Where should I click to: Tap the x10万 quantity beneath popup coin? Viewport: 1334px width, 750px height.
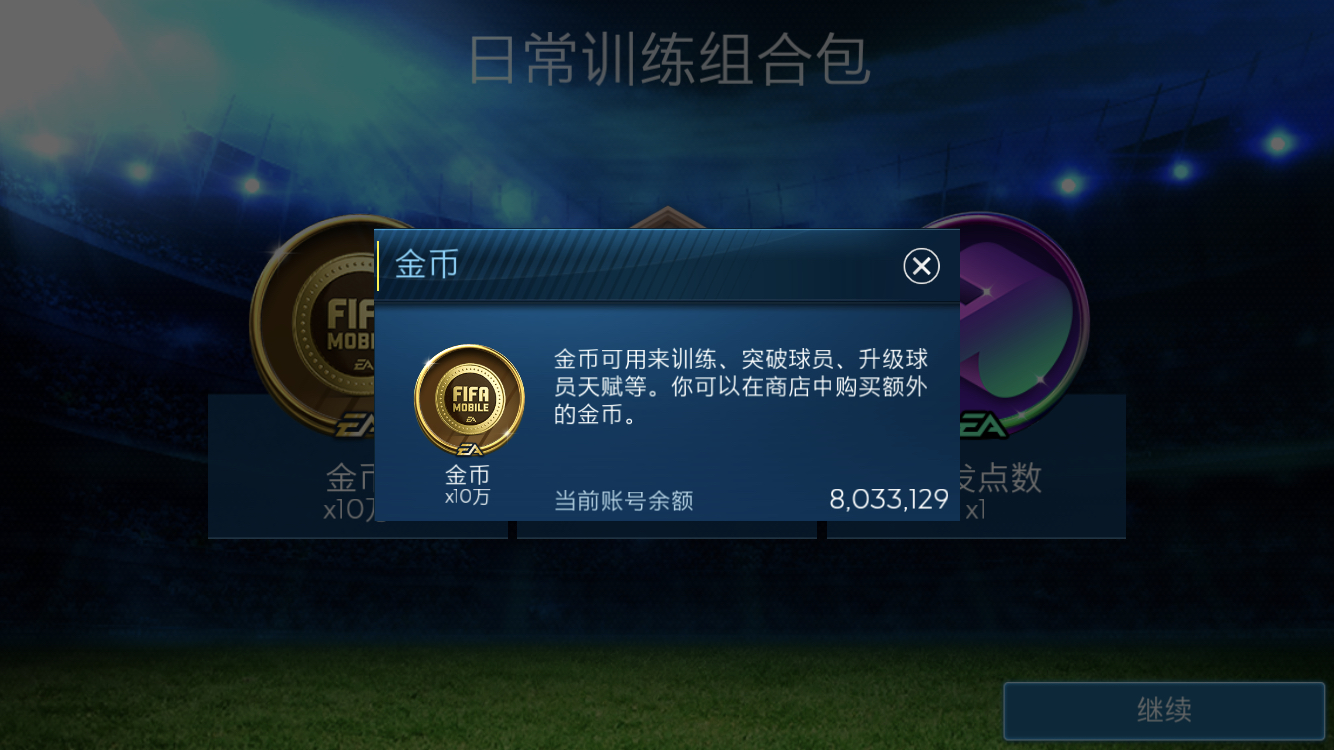point(467,497)
